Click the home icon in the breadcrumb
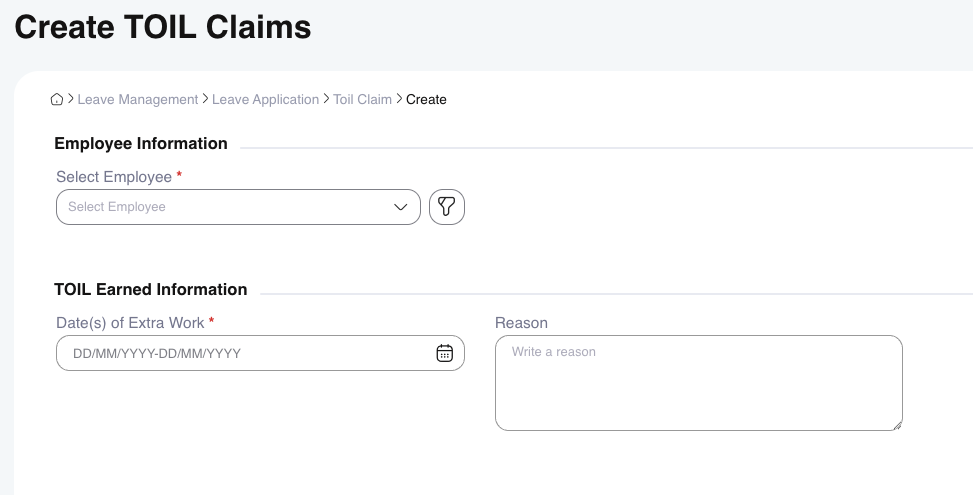The image size is (973, 495). pos(57,99)
